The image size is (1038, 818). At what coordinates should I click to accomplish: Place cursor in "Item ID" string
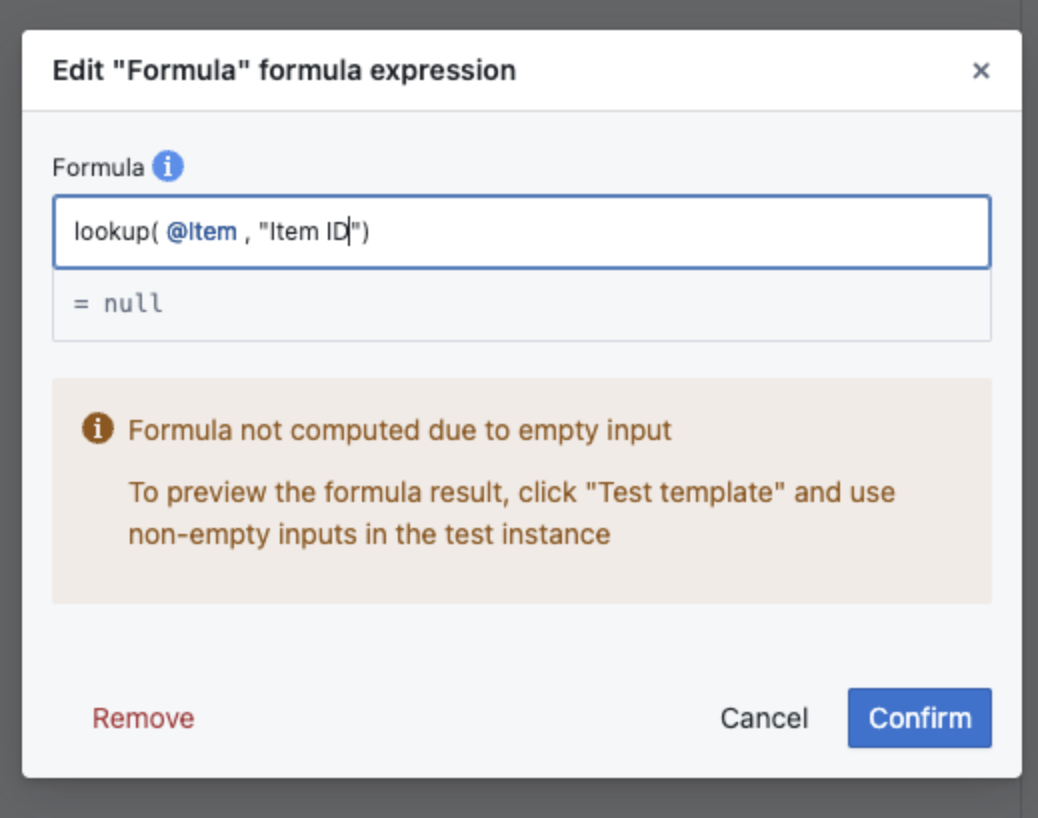310,232
